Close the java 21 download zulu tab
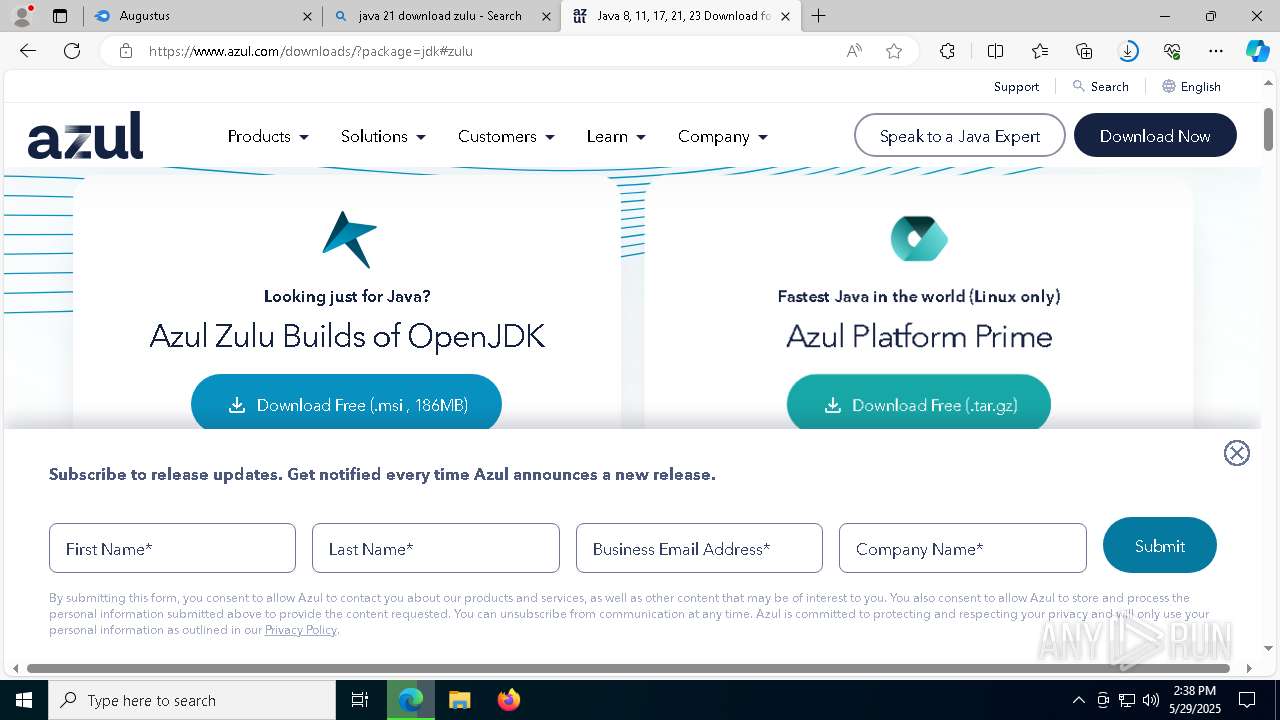Screen dimensions: 1280x720 tap(546, 16)
